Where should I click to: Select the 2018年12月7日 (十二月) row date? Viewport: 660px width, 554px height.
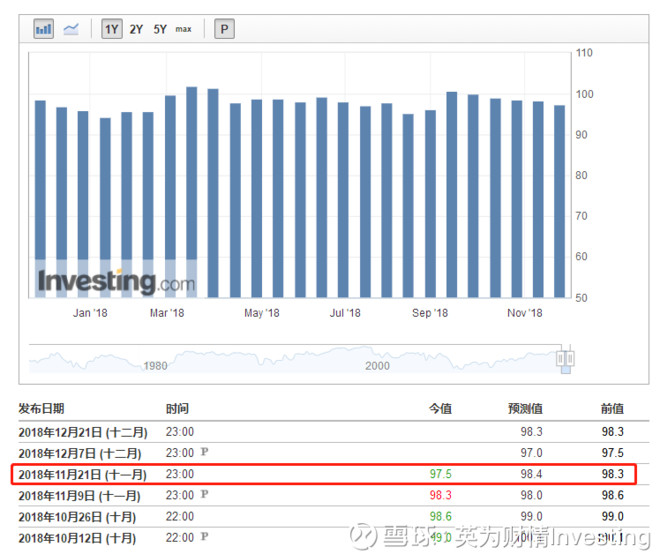tap(80, 453)
